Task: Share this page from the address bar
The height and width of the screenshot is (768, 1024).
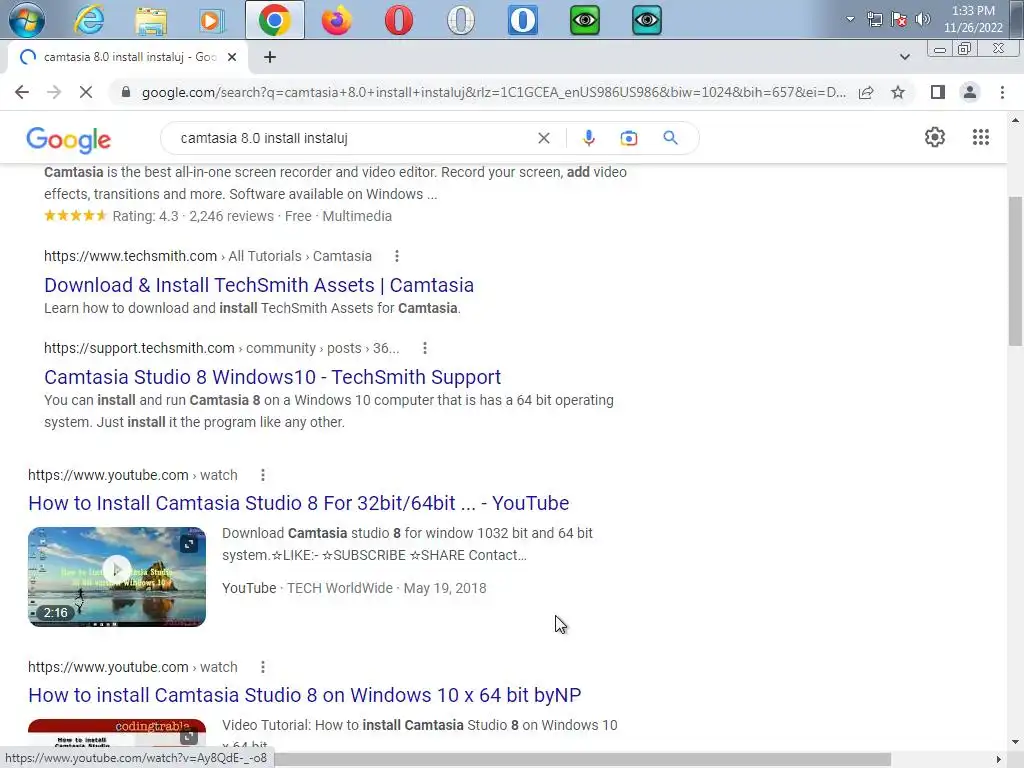Action: 866,93
